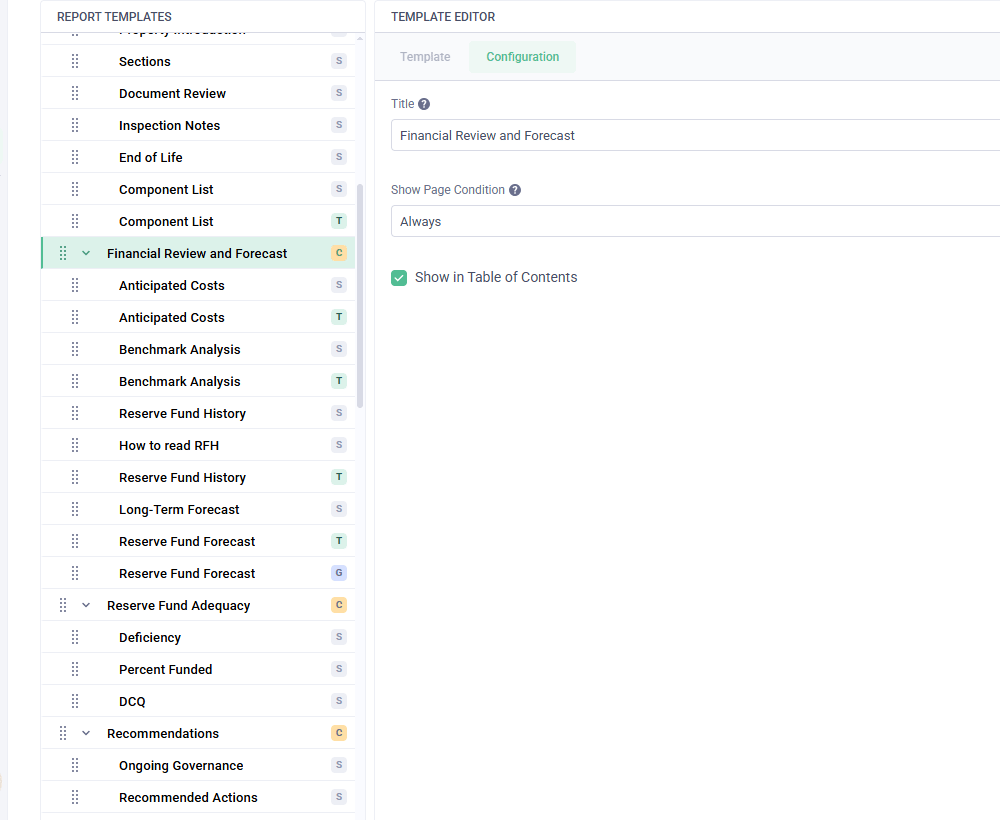
Task: Click the Show Page Condition help icon
Action: (x=515, y=190)
